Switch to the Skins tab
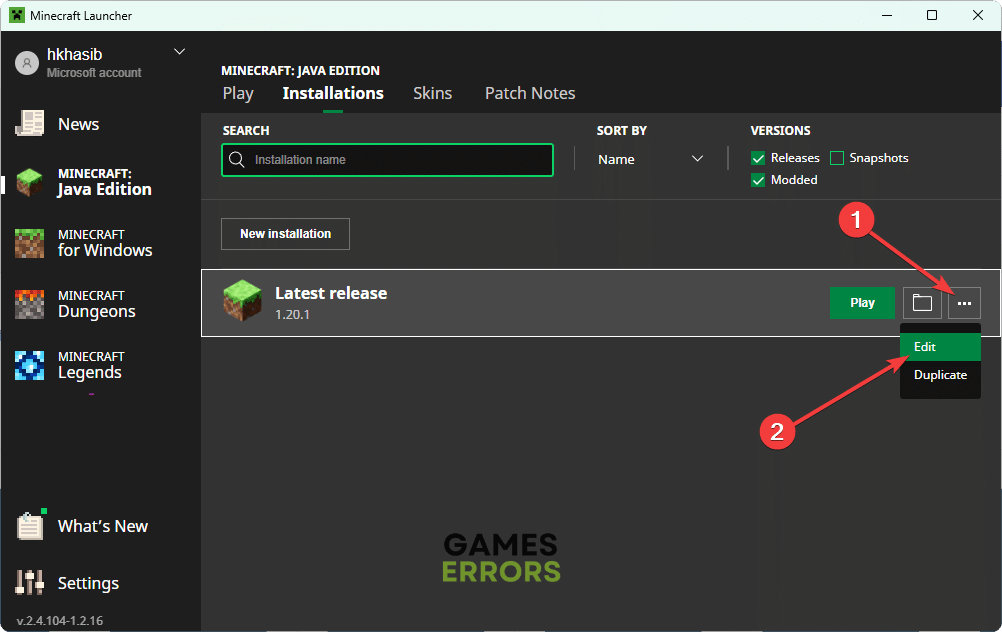The width and height of the screenshot is (1002, 632). (x=432, y=93)
